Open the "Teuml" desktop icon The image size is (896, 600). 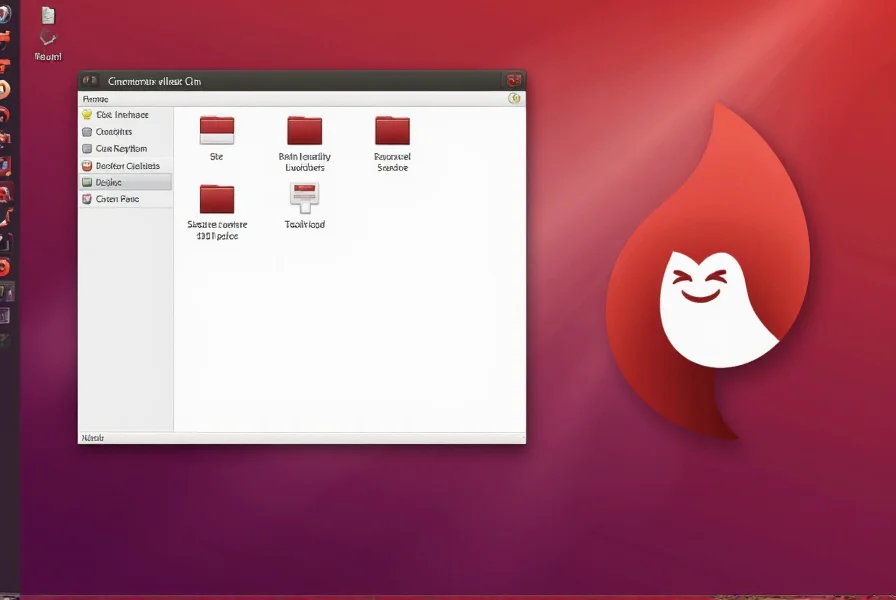[x=47, y=40]
